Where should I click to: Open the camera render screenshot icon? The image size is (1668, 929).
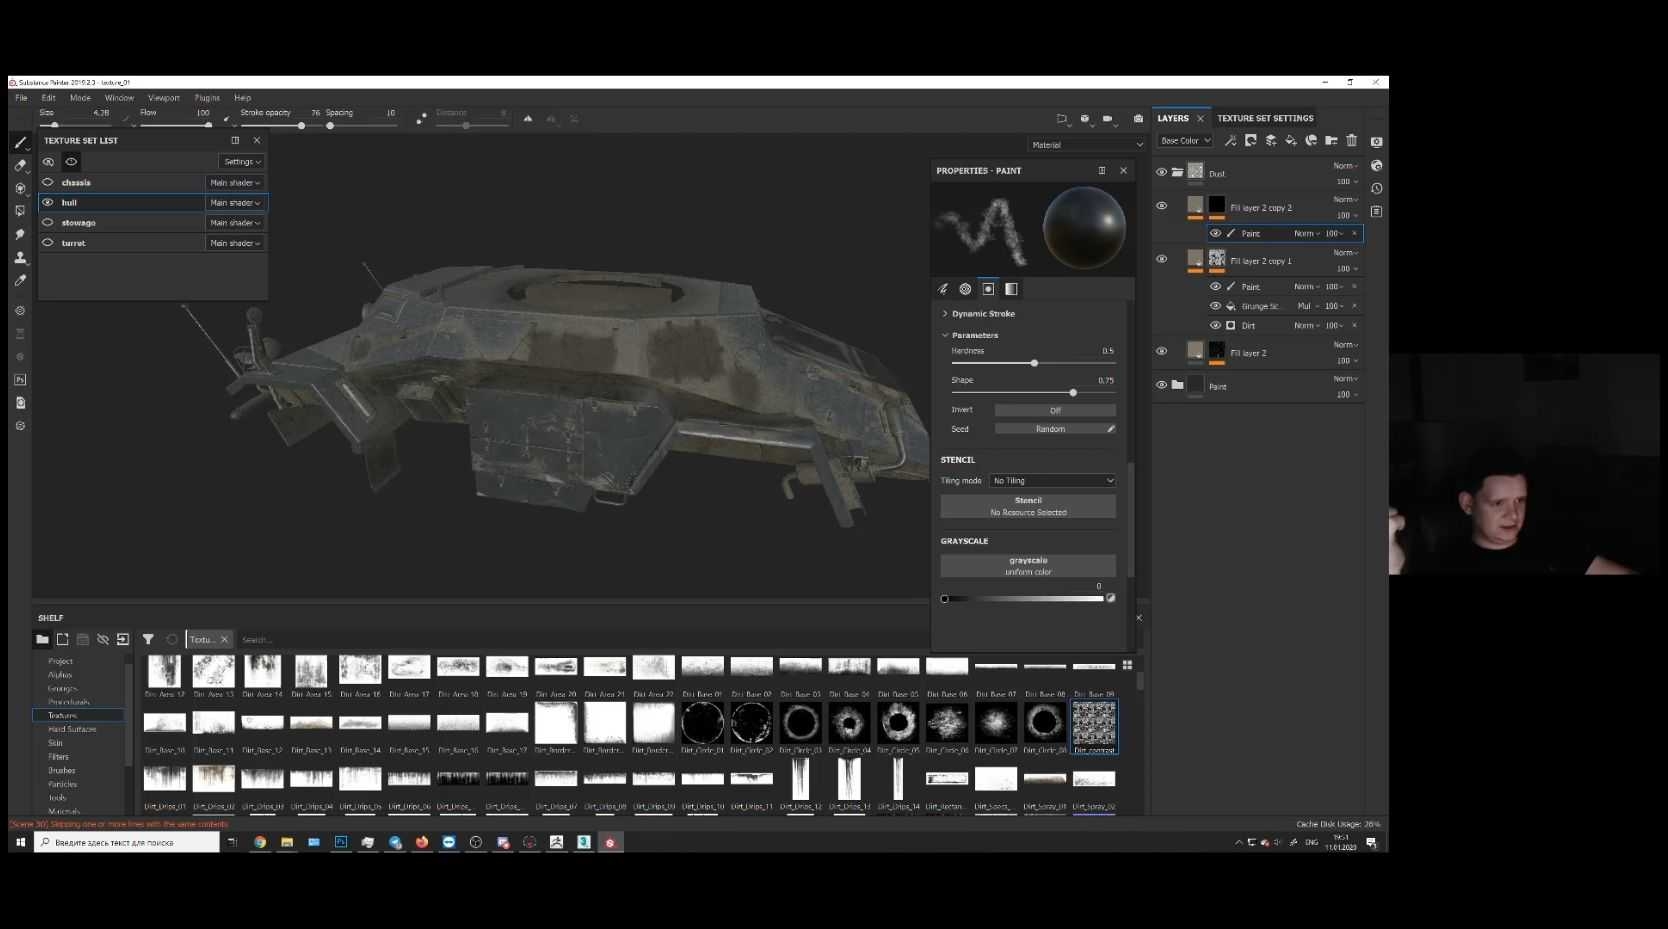[1138, 118]
